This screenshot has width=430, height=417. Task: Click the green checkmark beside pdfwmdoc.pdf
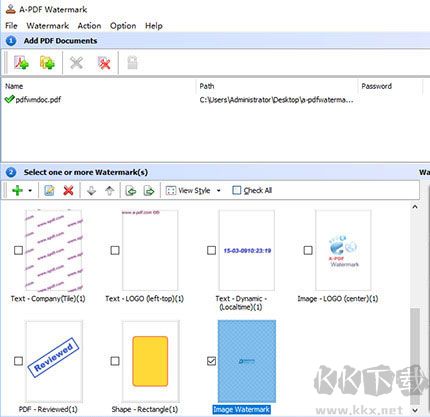[x=10, y=99]
